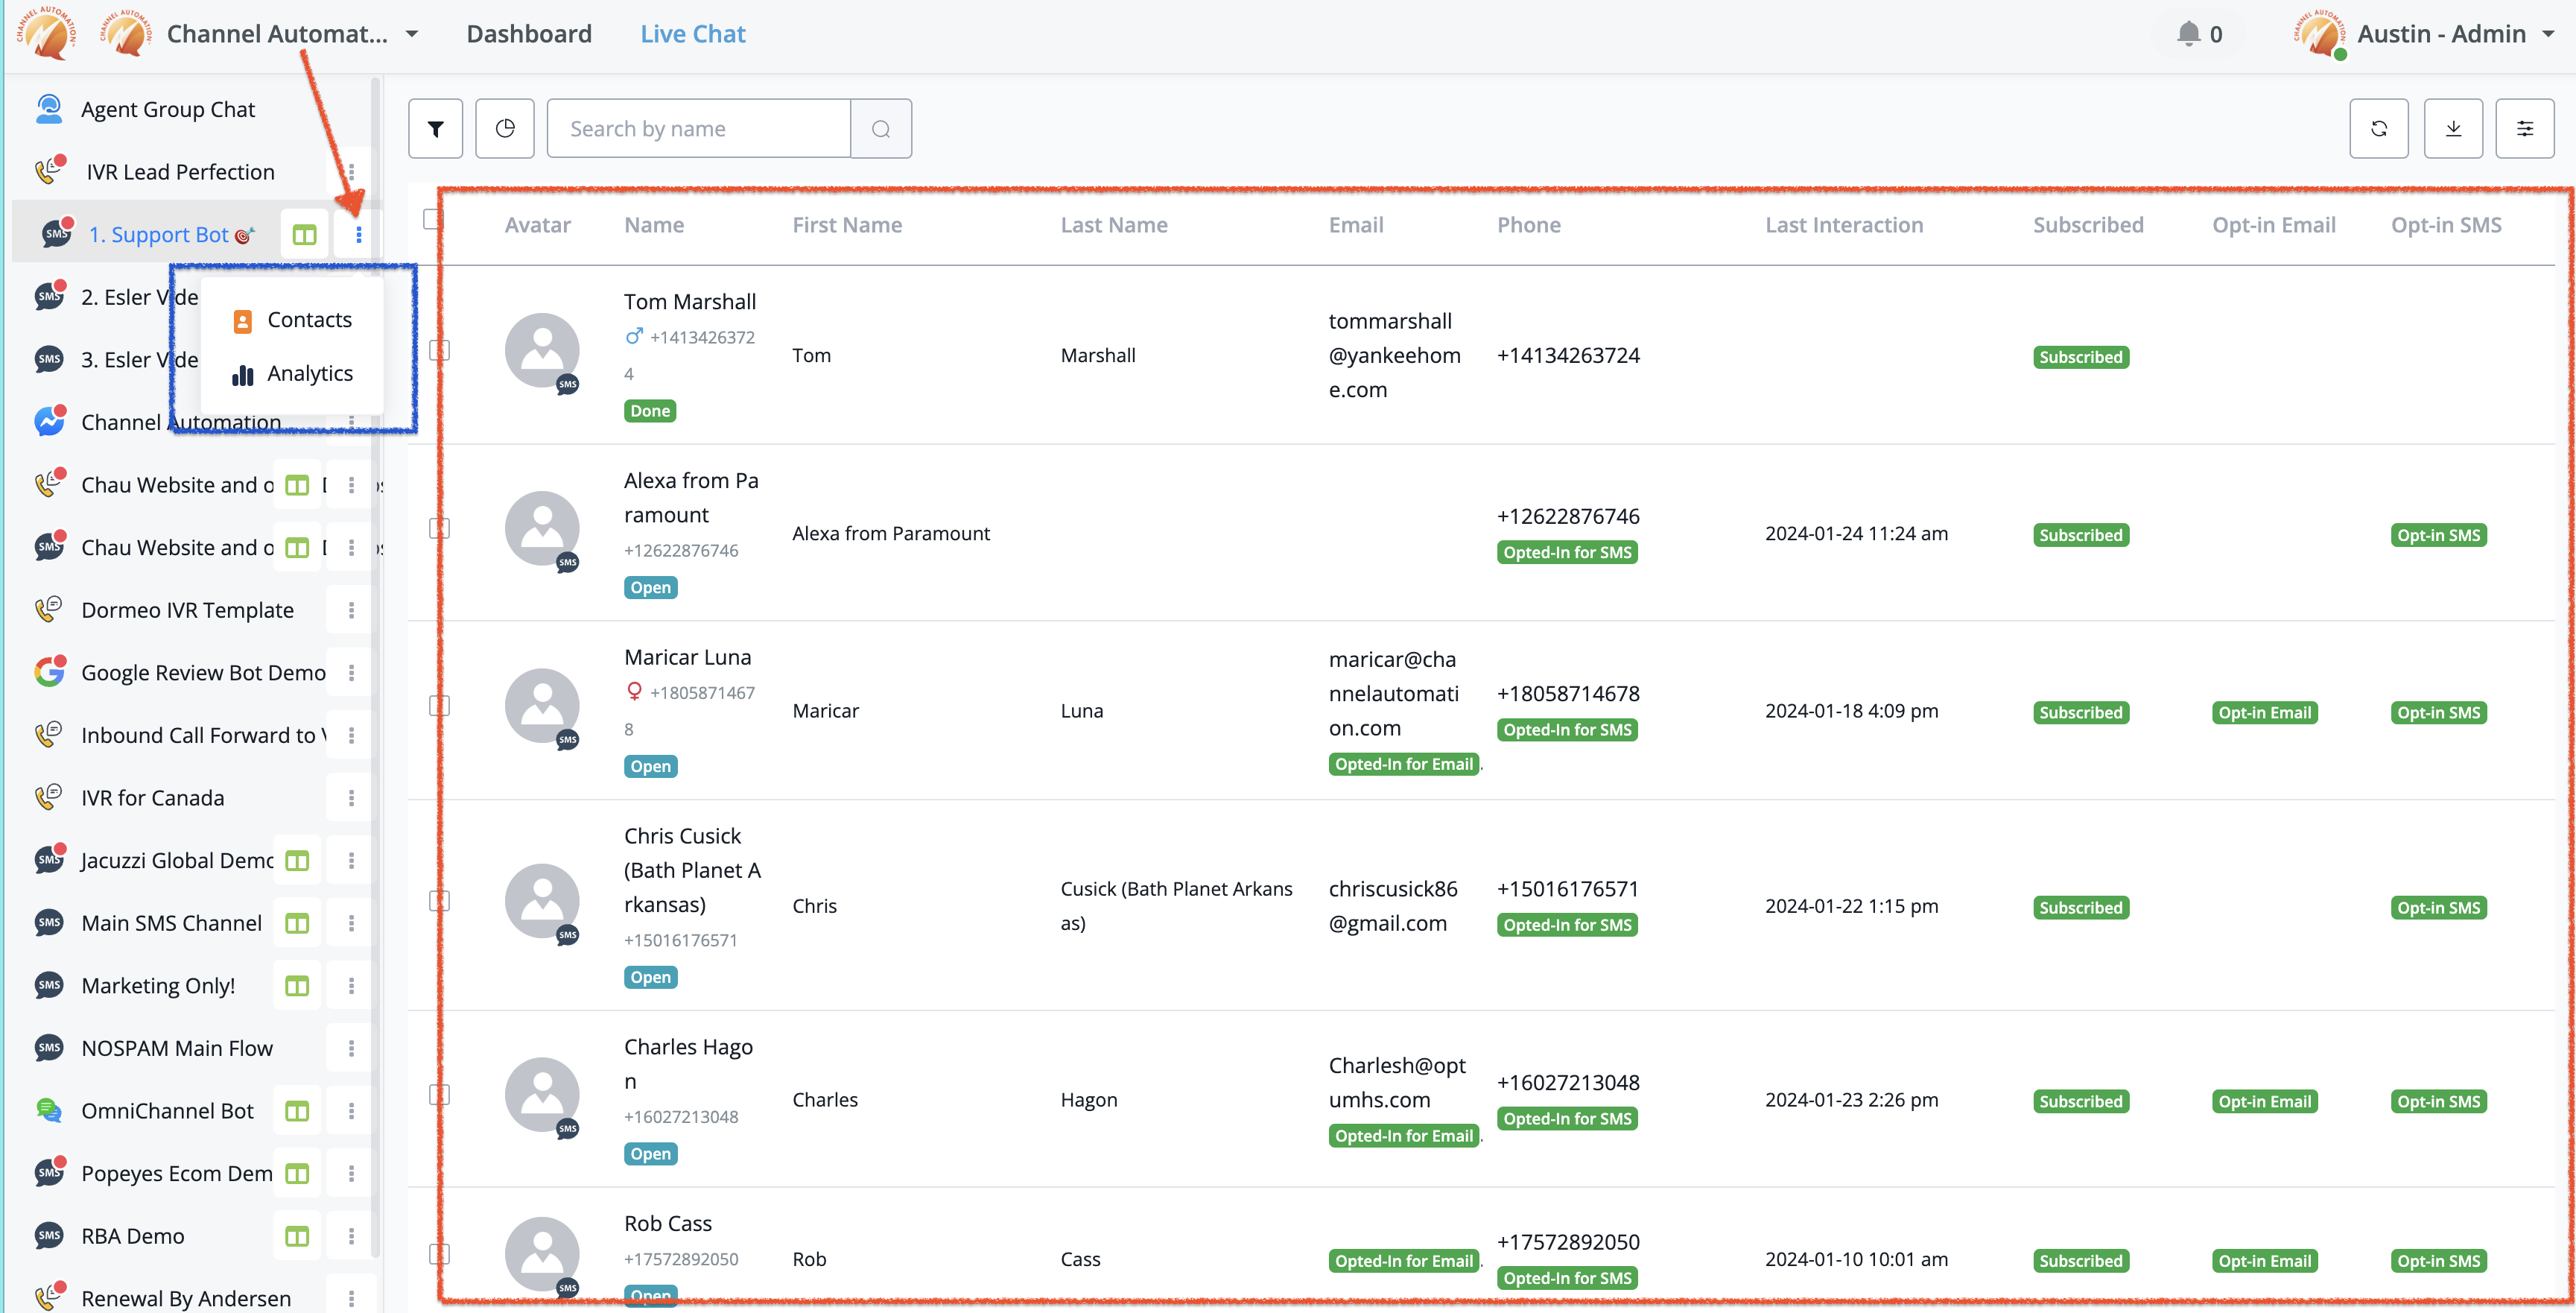Open the NOSPAM Main Flow channel
Viewport: 2576px width, 1313px height.
point(177,1049)
